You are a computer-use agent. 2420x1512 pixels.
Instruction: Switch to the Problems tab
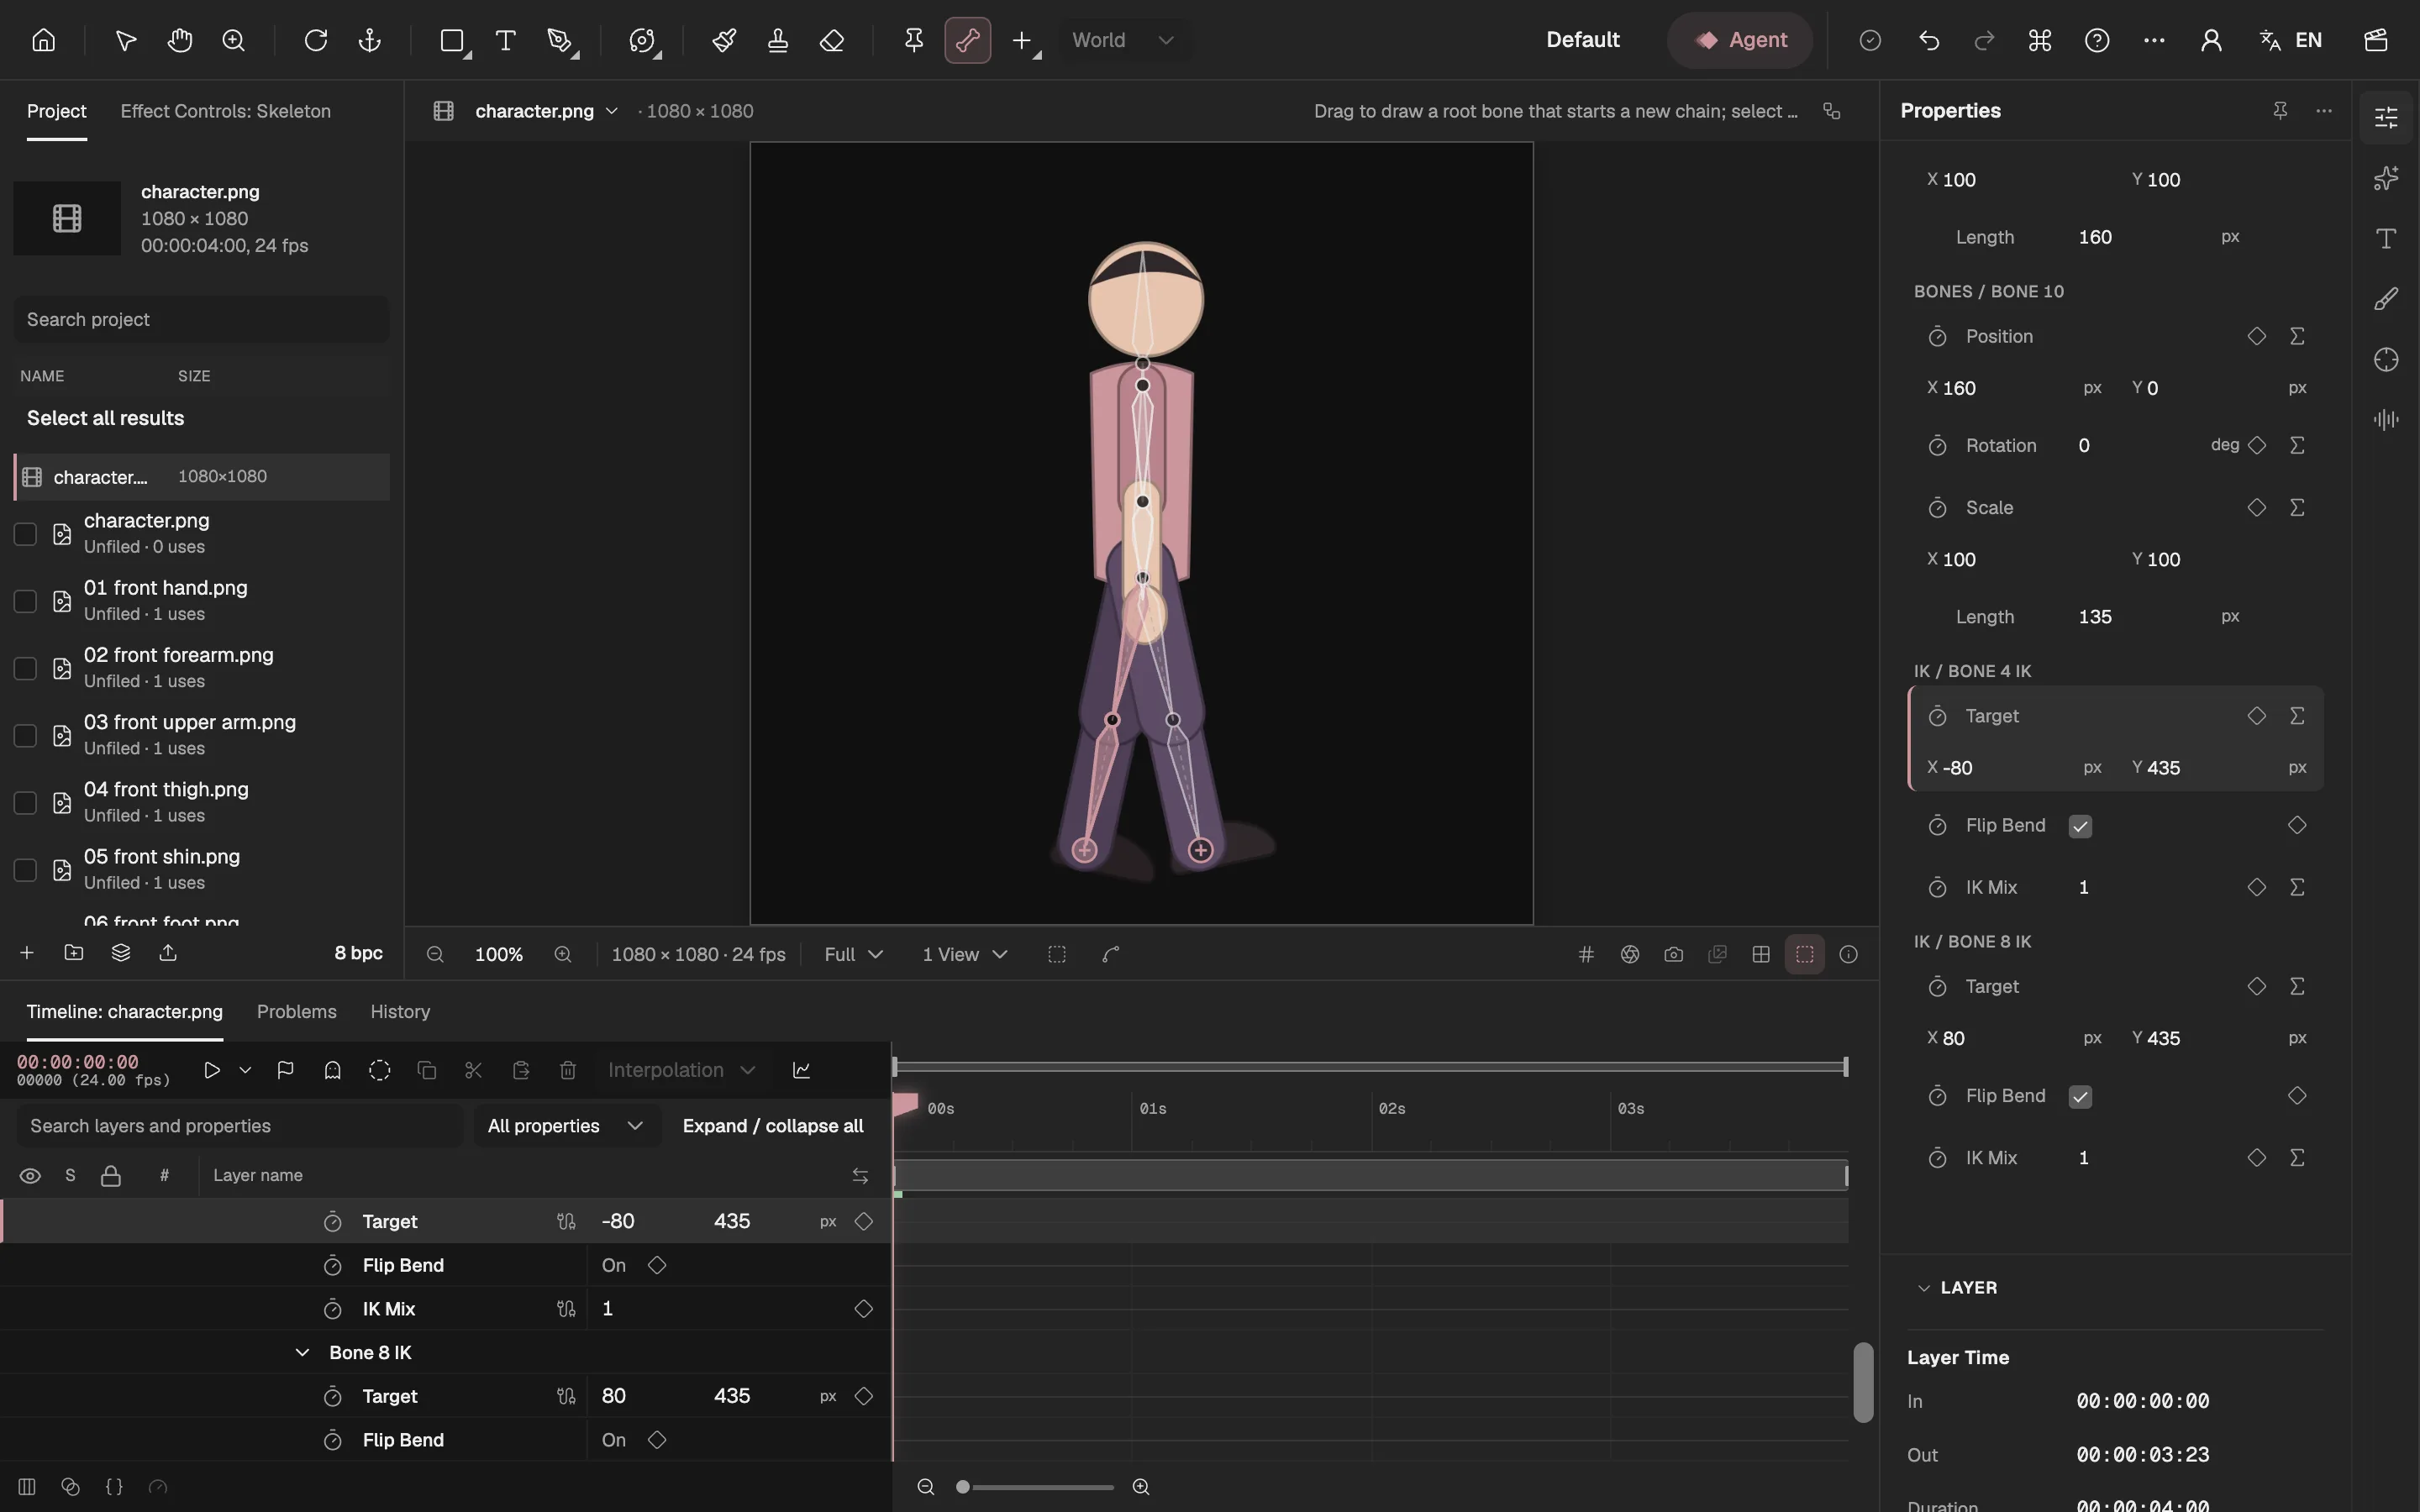point(296,1012)
